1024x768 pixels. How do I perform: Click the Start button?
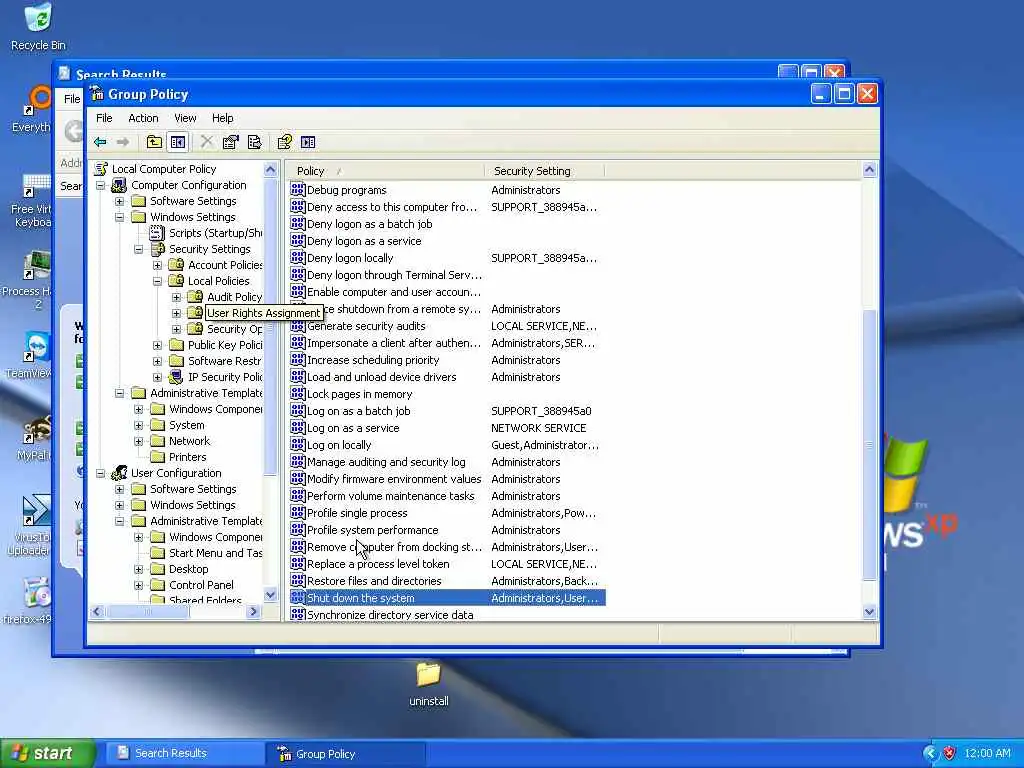[x=47, y=753]
